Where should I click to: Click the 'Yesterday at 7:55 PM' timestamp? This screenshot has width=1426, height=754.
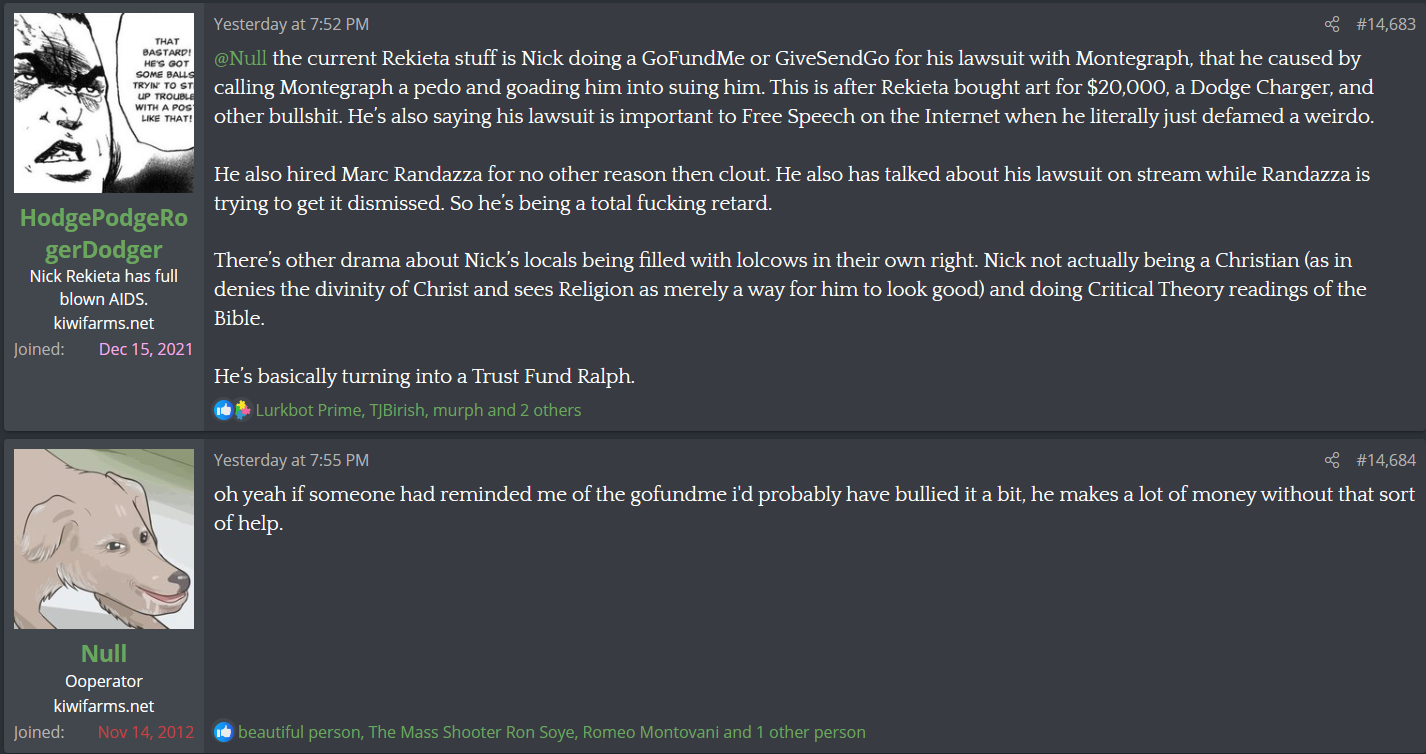(291, 460)
